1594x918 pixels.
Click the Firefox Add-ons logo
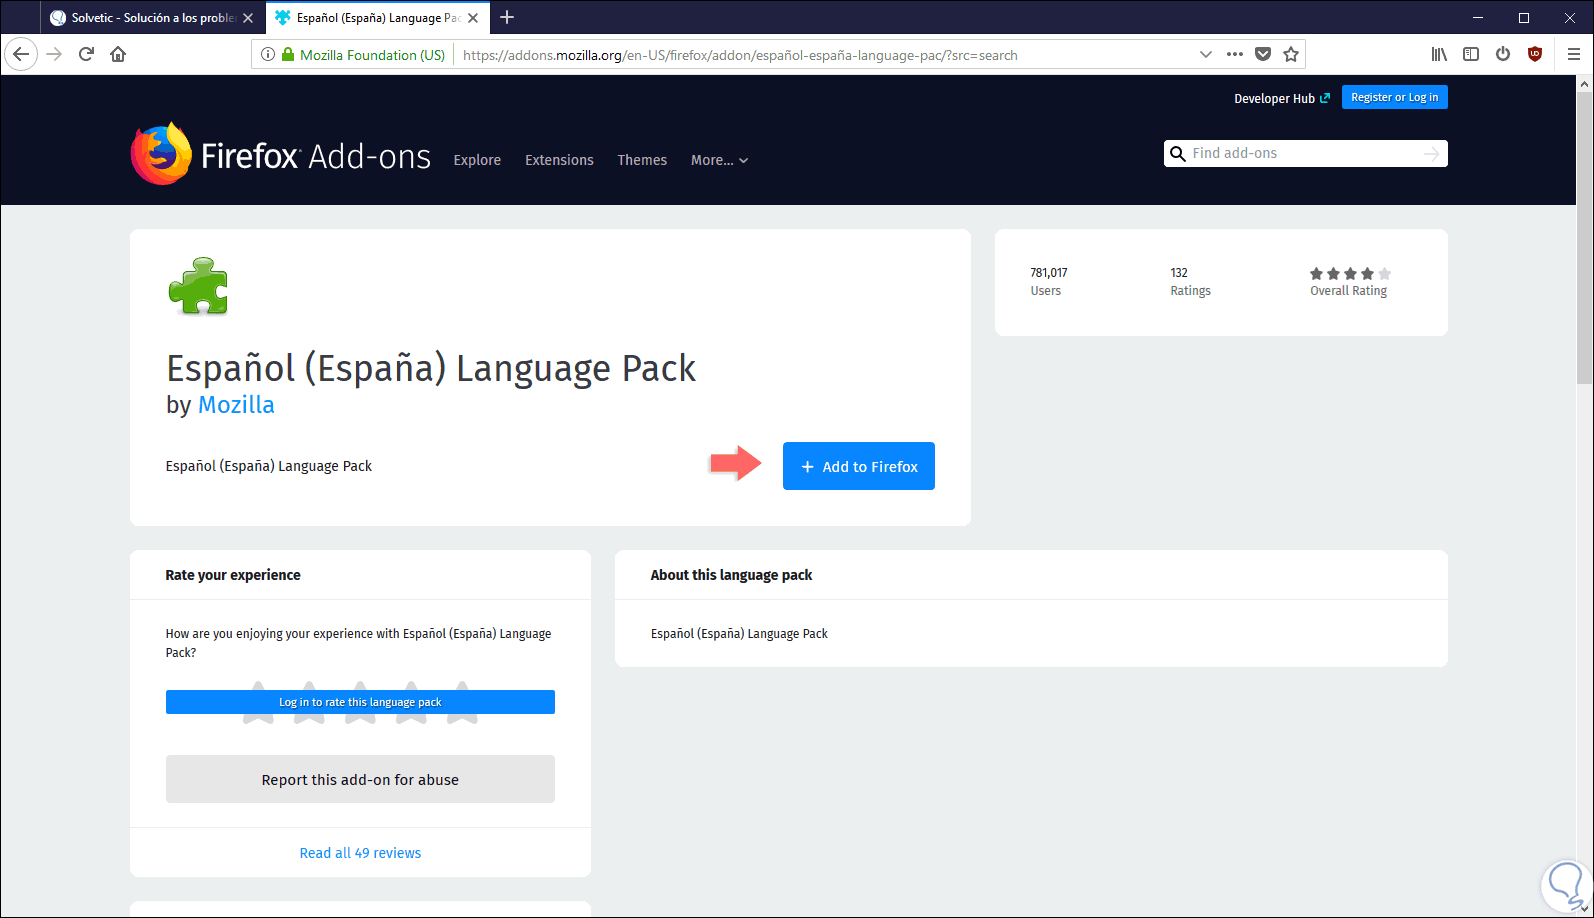(x=281, y=155)
